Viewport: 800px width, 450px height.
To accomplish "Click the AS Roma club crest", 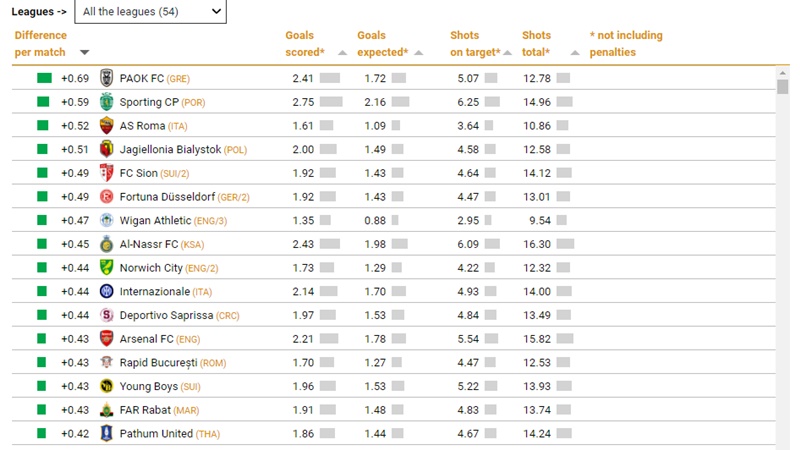I will [107, 125].
